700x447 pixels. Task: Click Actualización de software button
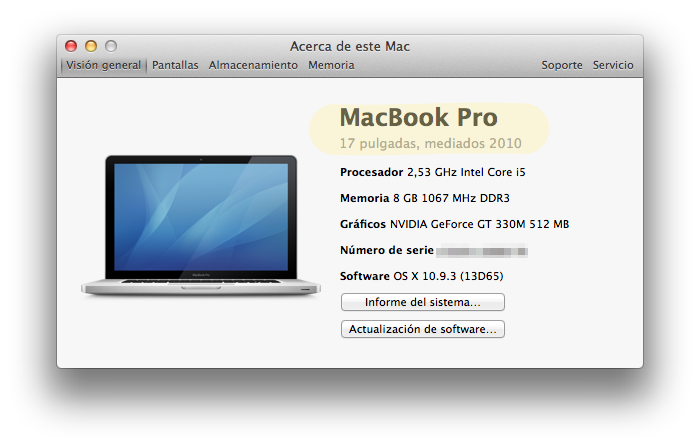pos(423,329)
